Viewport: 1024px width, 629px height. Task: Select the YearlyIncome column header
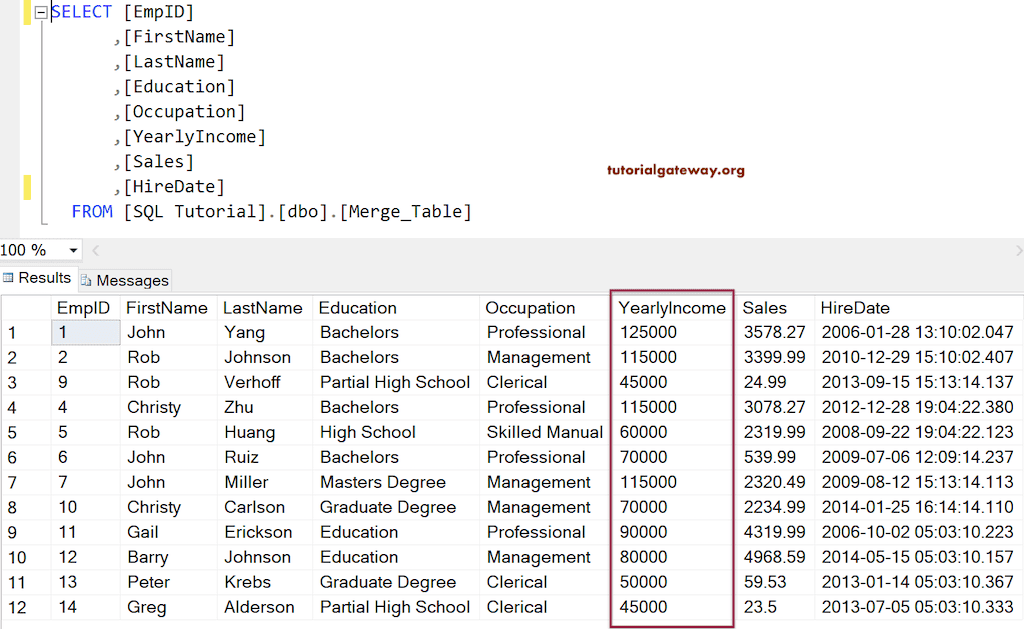click(x=672, y=307)
